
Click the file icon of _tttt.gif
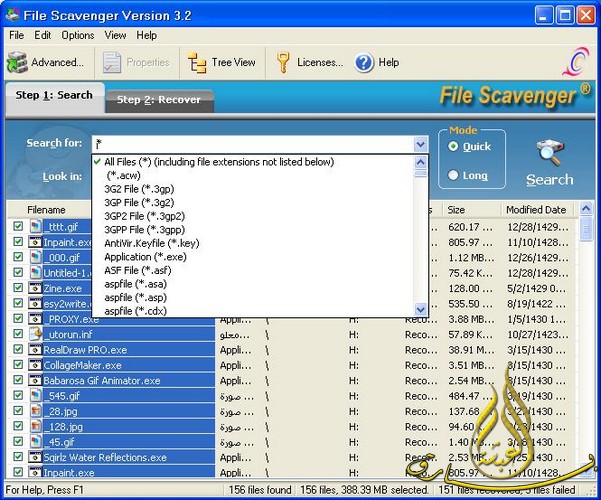(36, 226)
